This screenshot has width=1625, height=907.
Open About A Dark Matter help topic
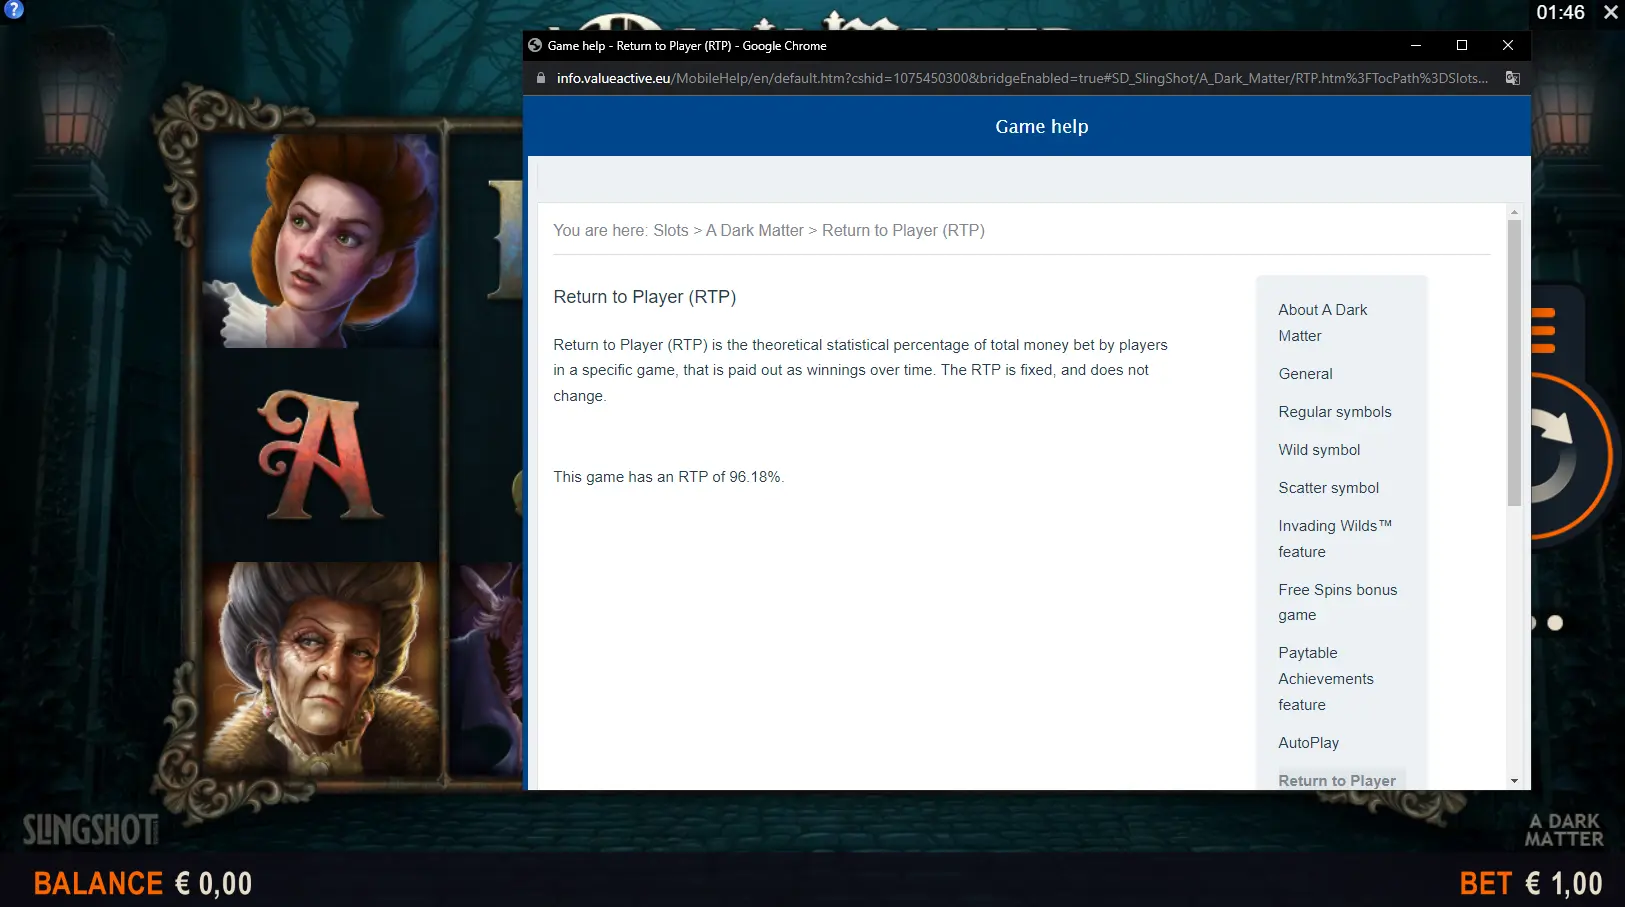pos(1322,323)
